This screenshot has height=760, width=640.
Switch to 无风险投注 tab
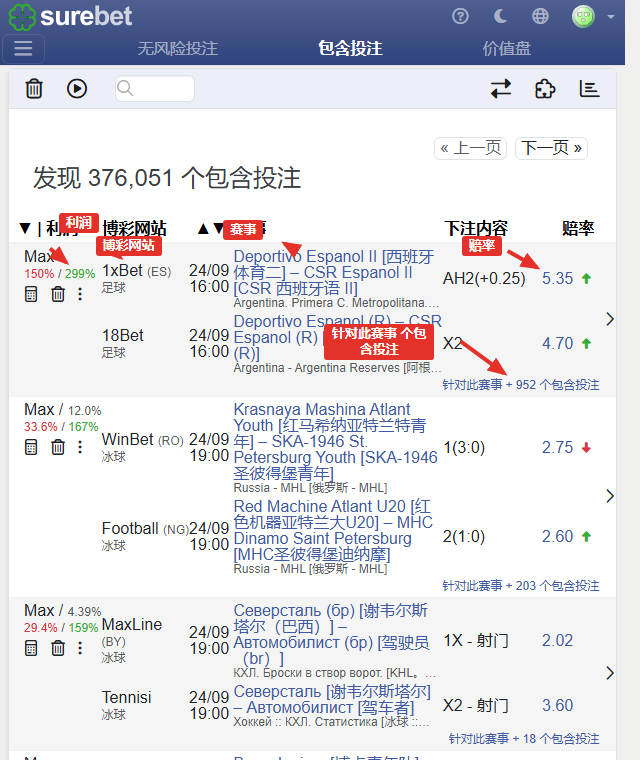tap(177, 48)
